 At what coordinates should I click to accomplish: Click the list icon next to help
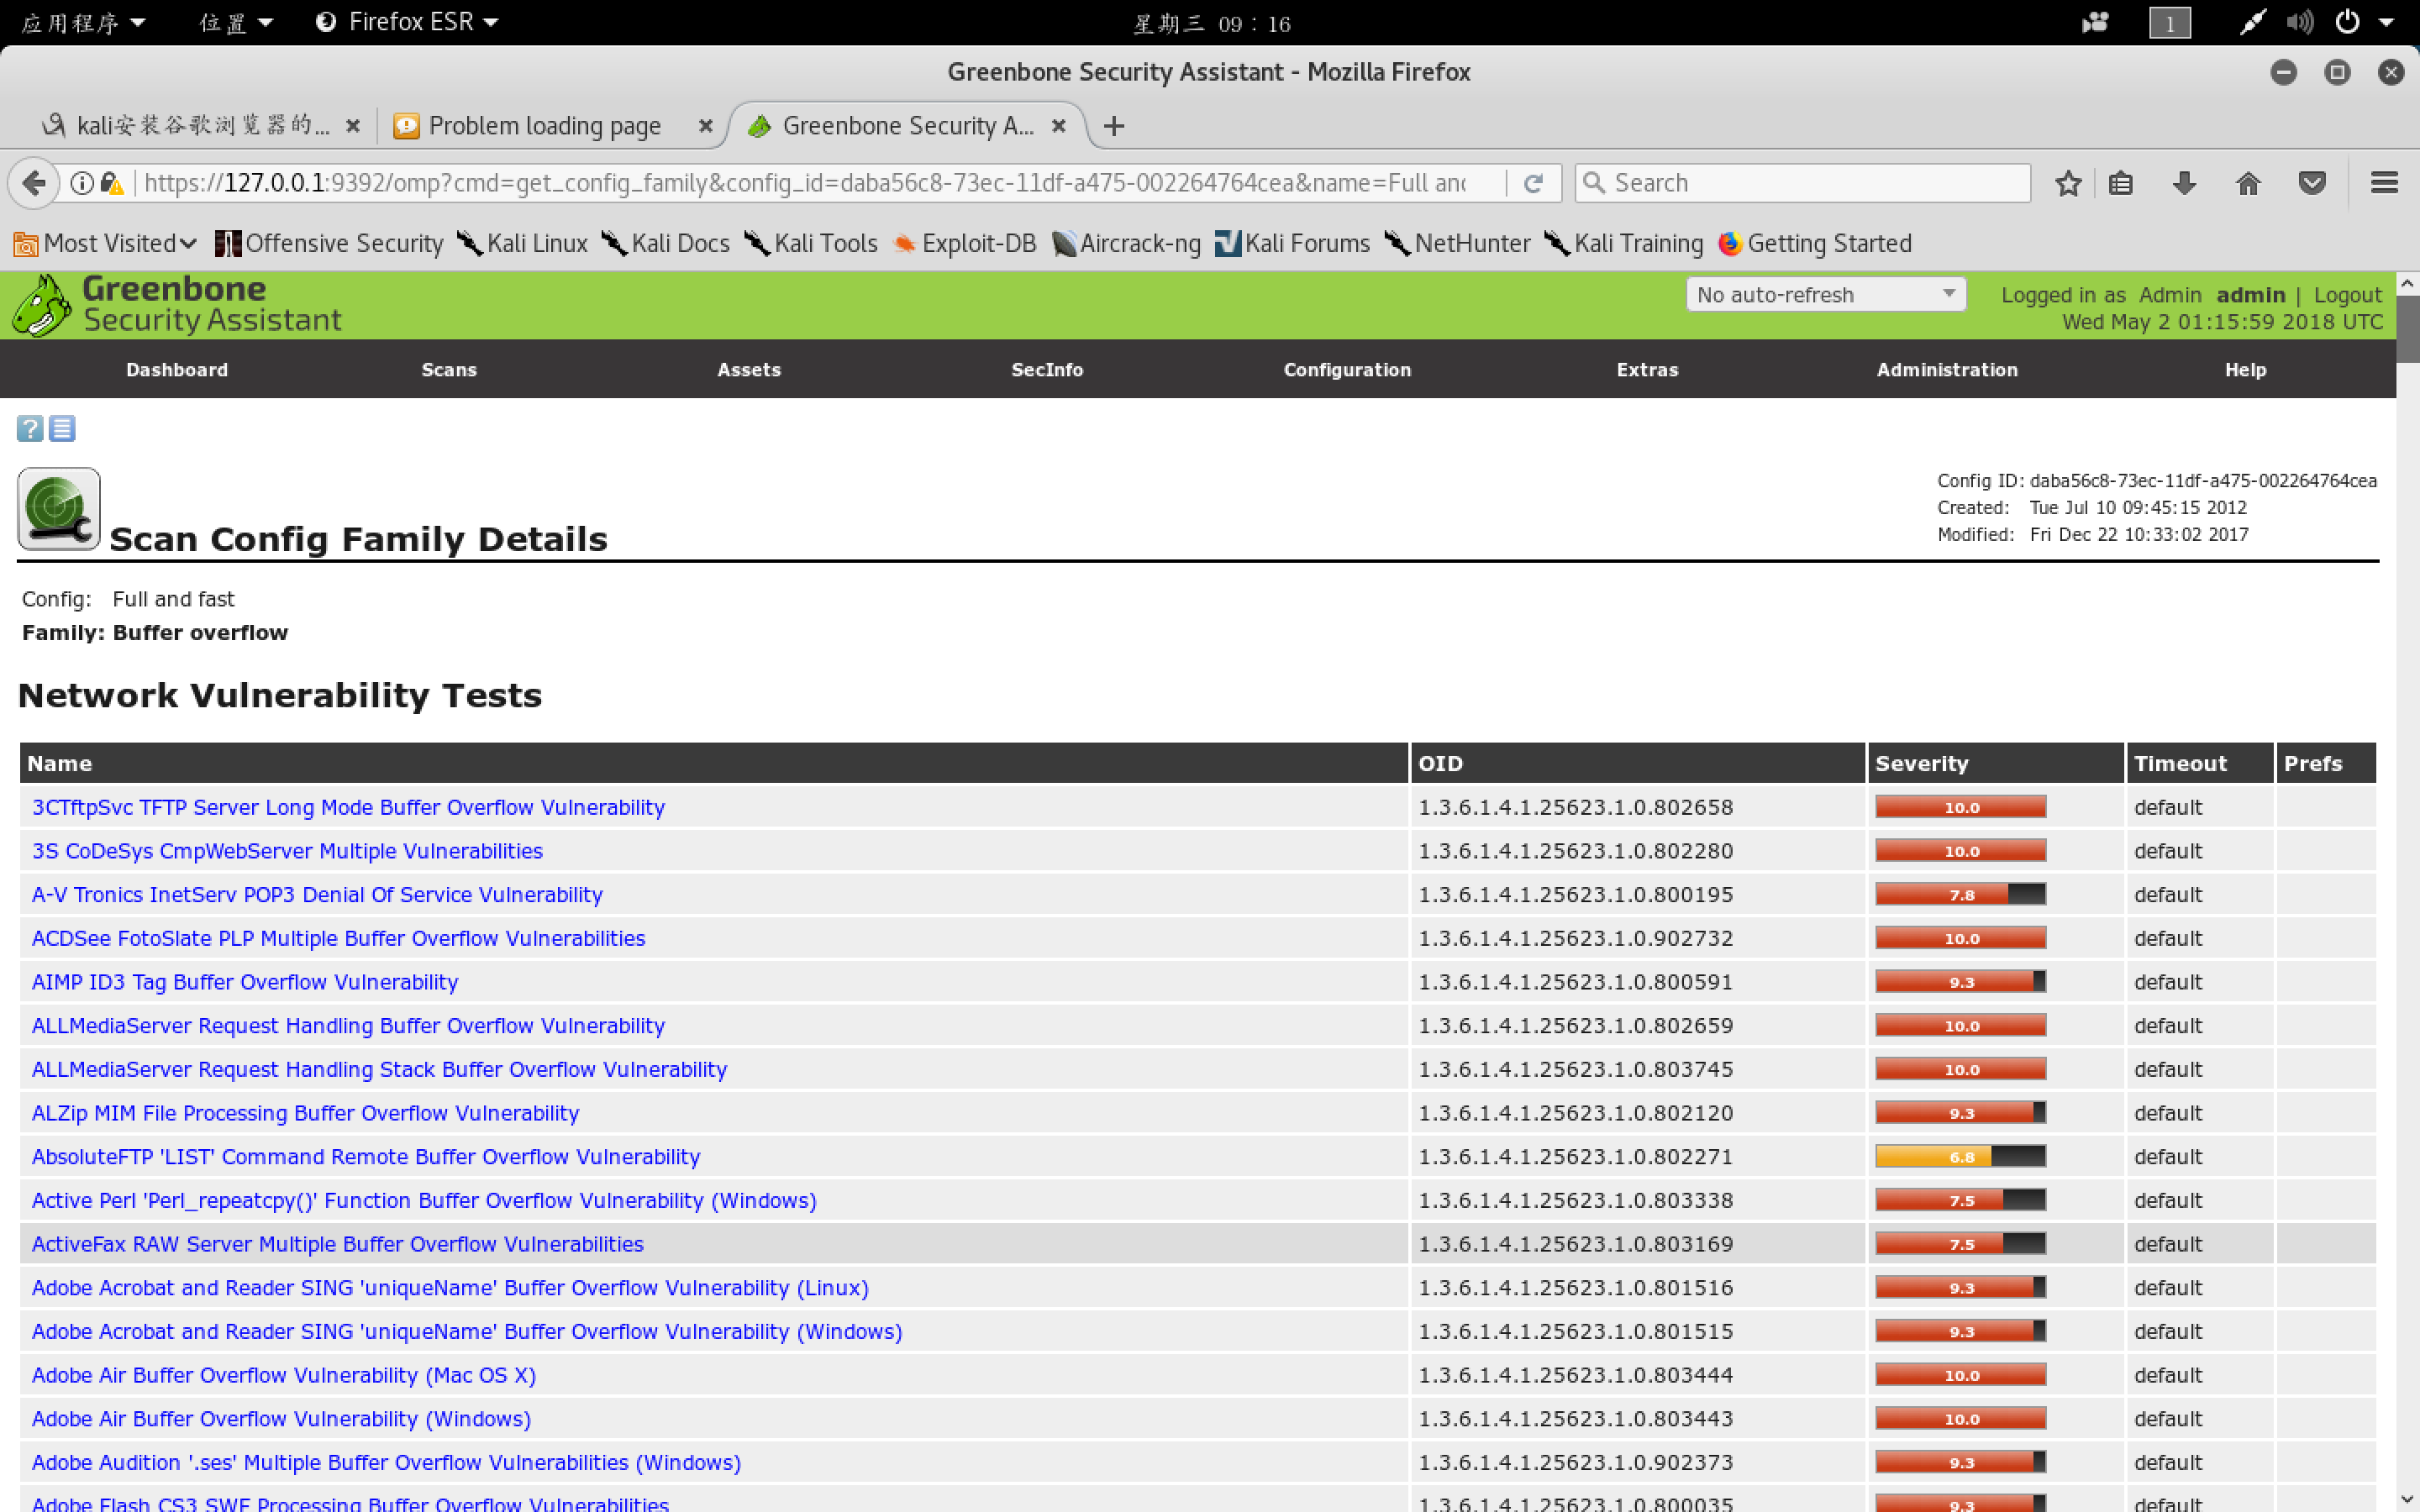[62, 428]
